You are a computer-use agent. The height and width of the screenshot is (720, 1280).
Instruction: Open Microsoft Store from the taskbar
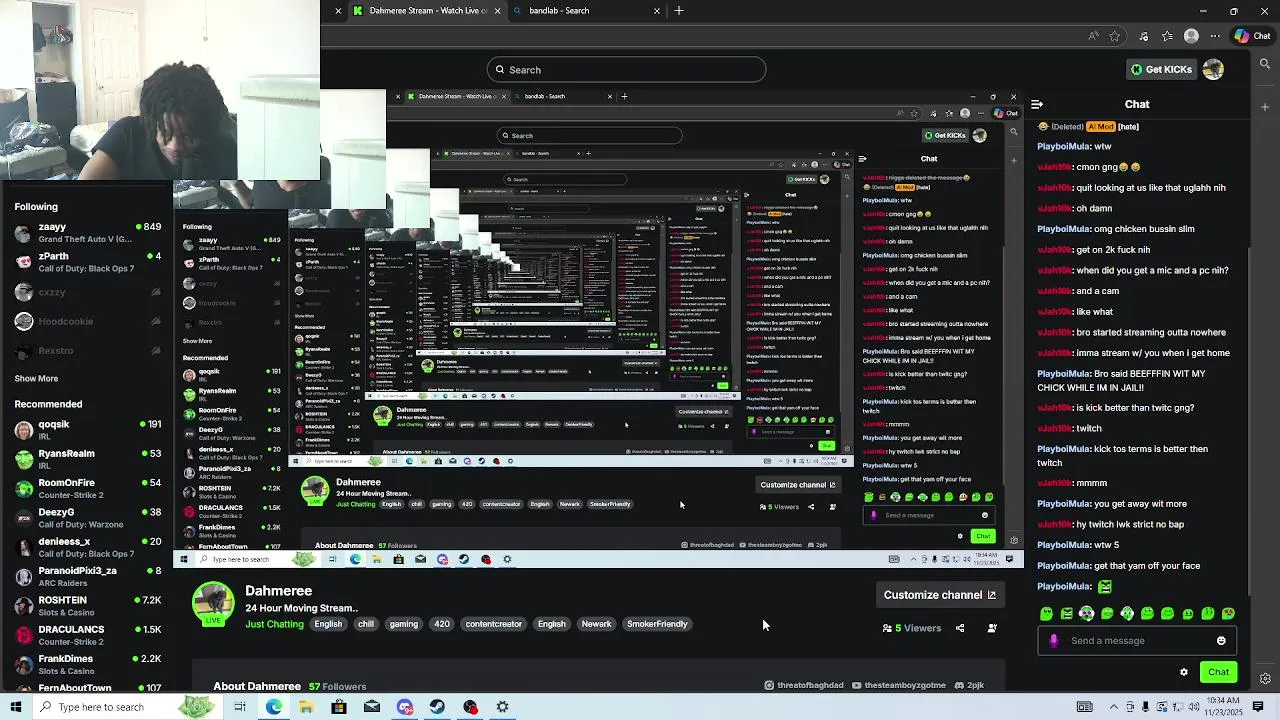pos(339,707)
